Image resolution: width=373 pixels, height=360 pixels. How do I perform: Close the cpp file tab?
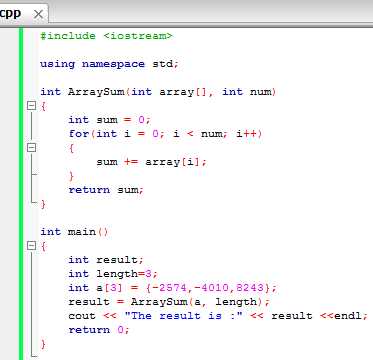pos(39,14)
